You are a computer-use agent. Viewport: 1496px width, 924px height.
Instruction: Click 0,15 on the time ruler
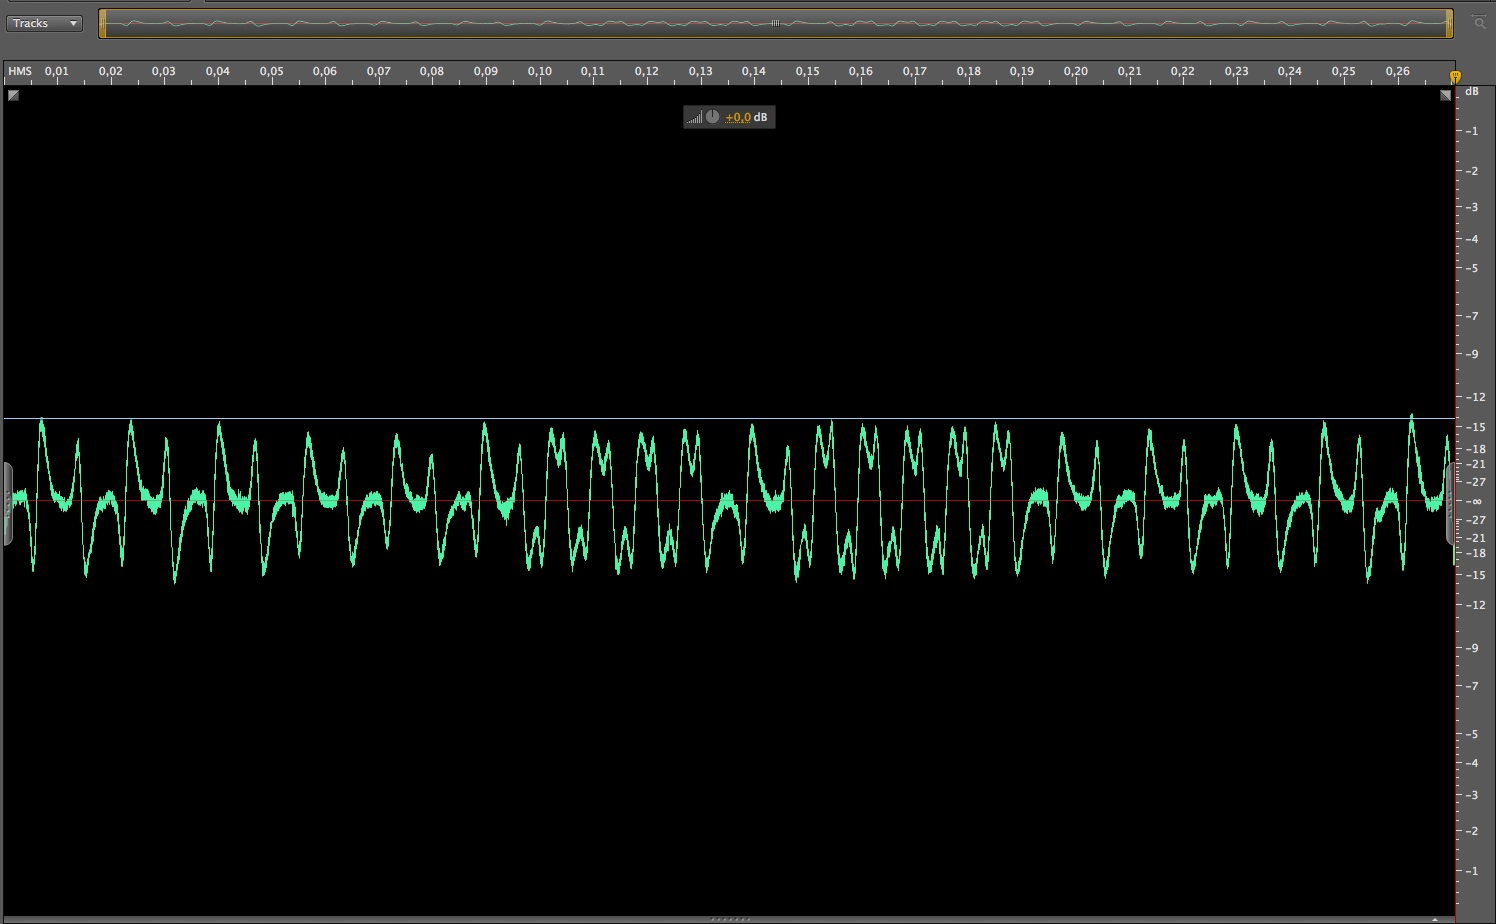pos(807,71)
